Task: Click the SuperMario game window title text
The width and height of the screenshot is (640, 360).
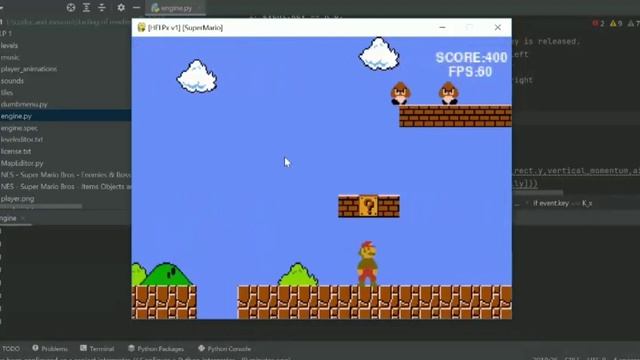Action: [185, 28]
